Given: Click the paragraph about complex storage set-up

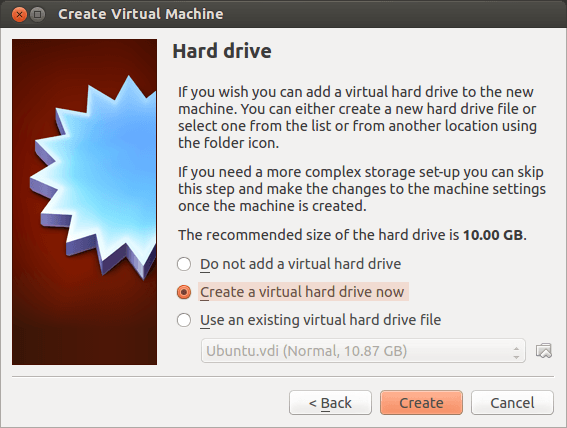Looking at the screenshot, I should (x=362, y=189).
